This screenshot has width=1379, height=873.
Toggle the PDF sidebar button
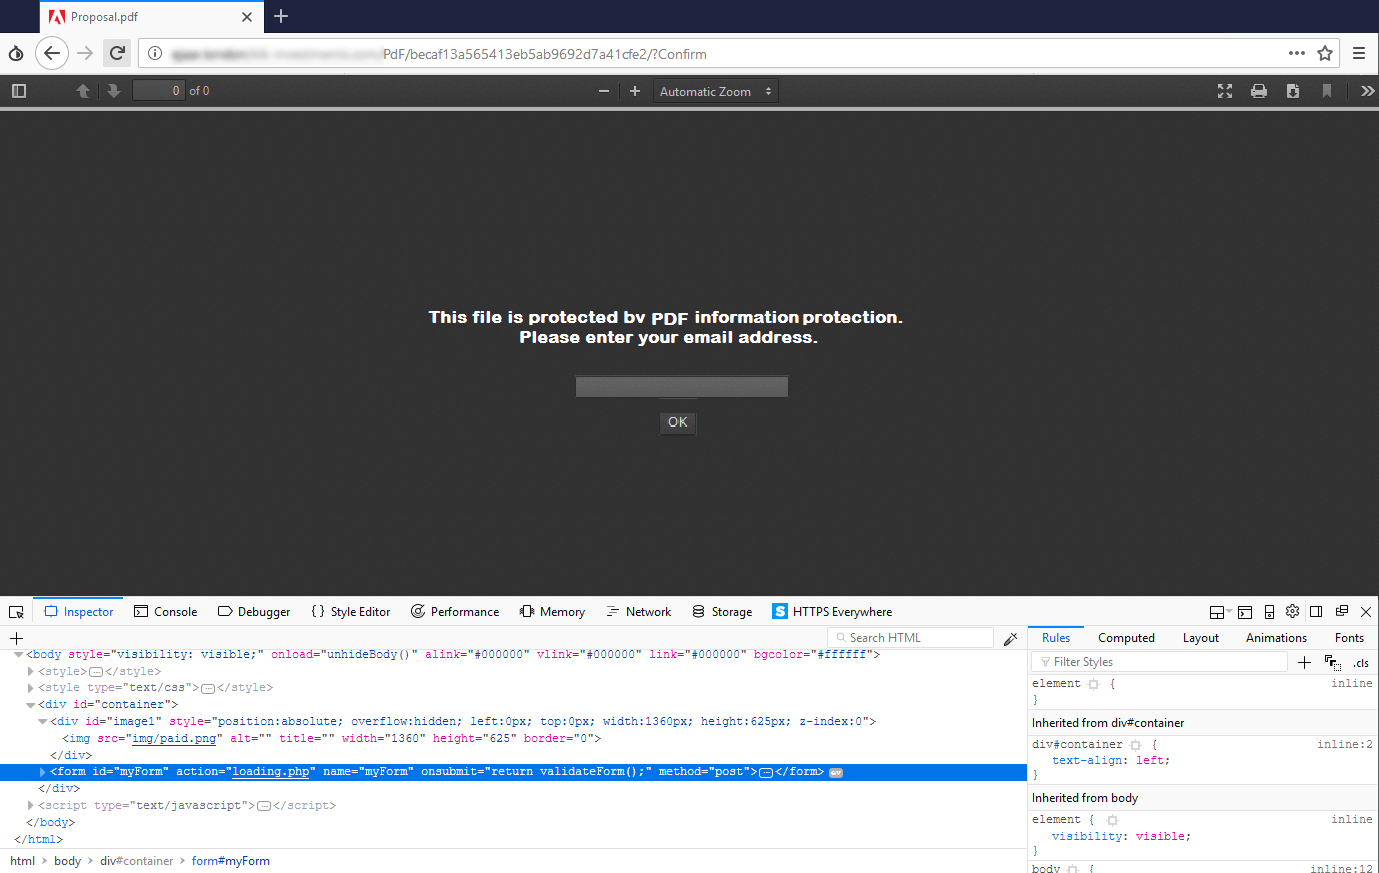[18, 91]
